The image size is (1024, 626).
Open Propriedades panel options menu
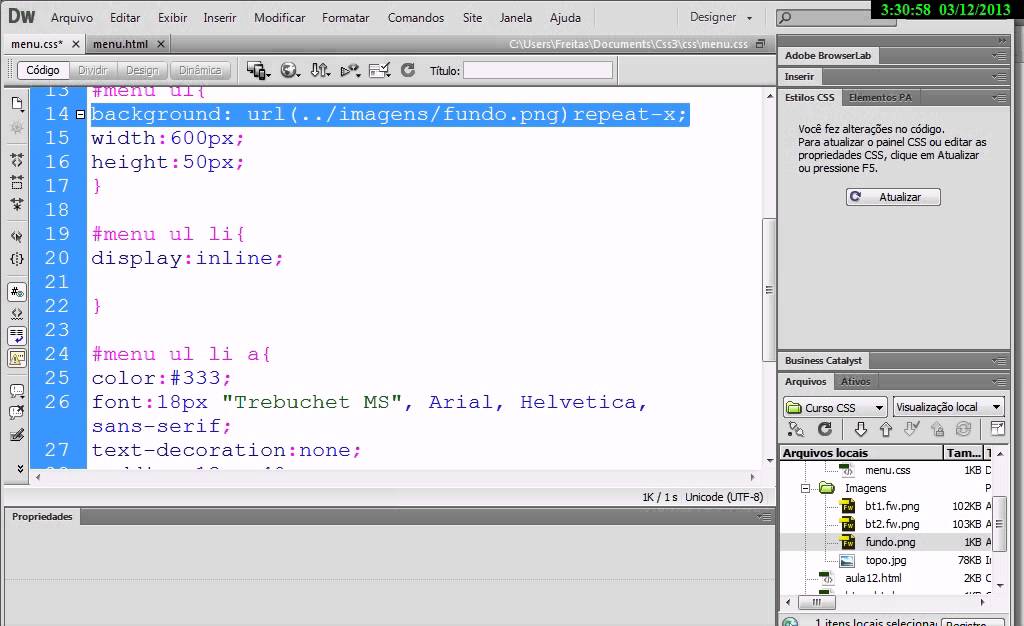(x=764, y=517)
